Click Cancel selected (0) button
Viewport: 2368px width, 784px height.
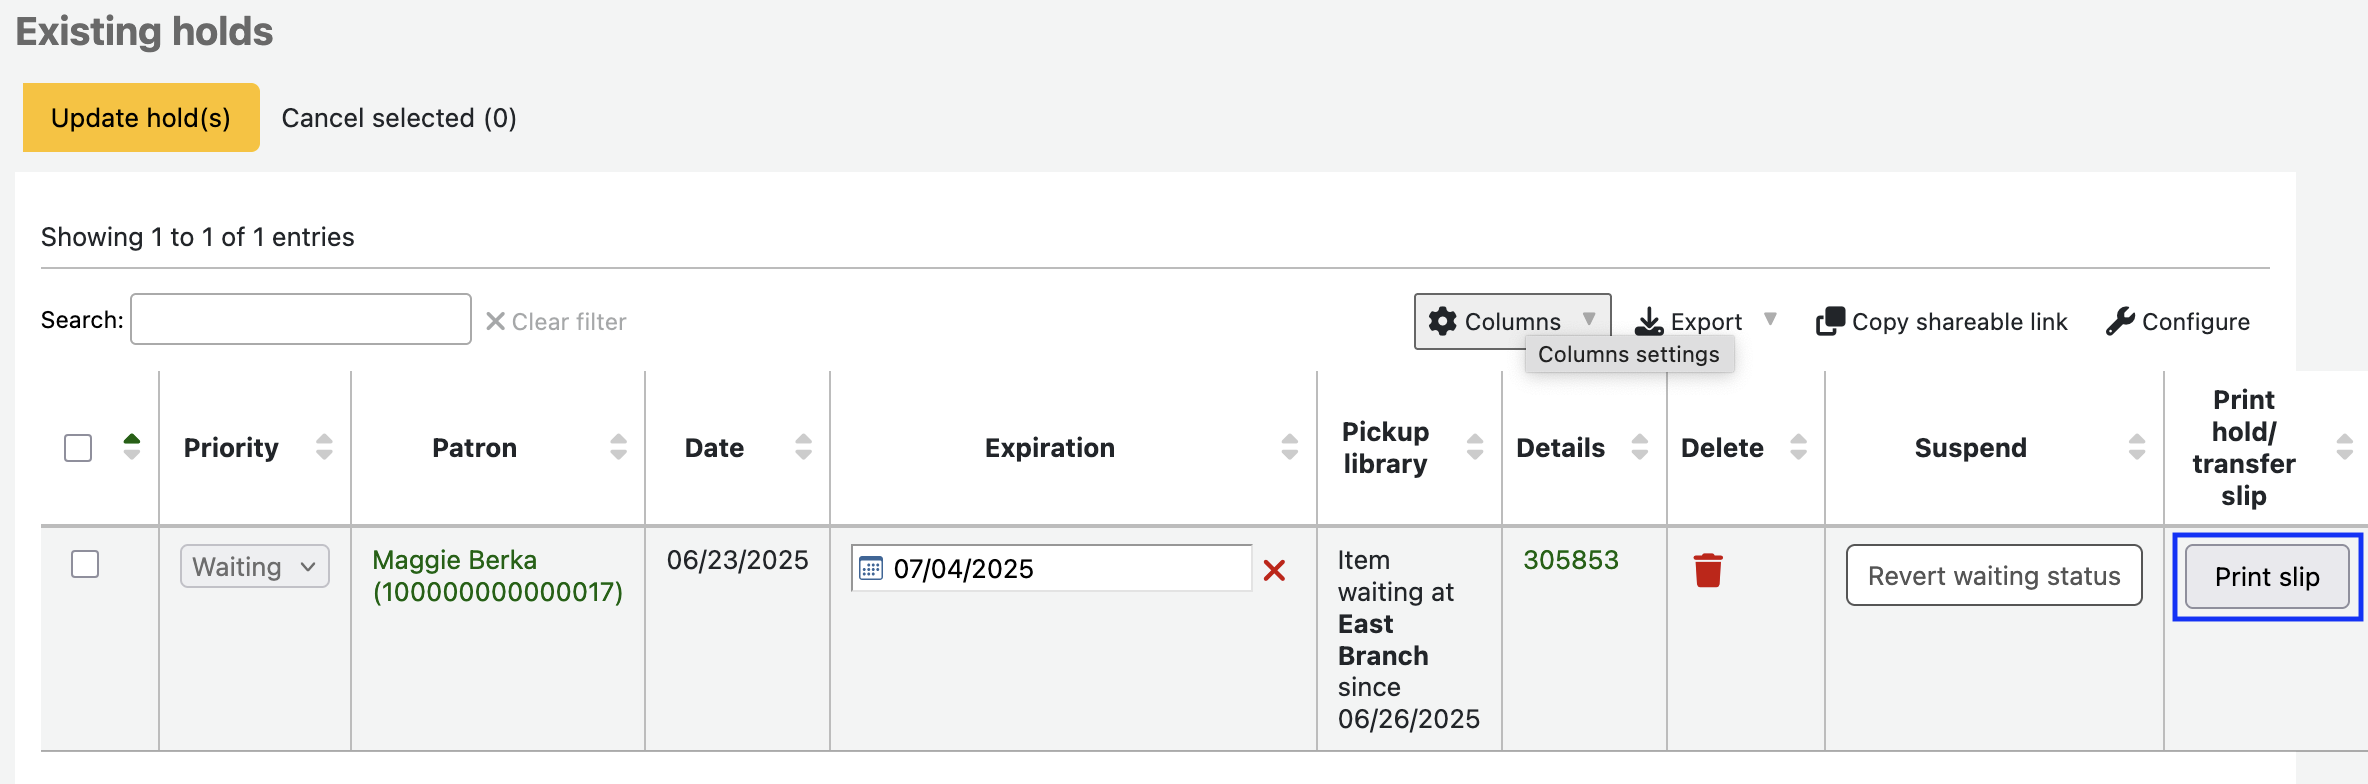(399, 118)
